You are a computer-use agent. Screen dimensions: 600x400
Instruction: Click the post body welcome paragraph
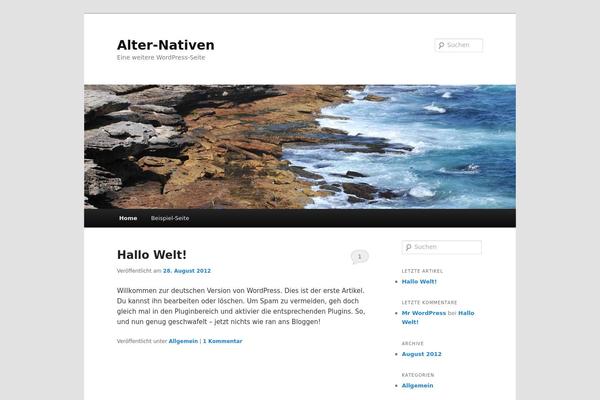(241, 306)
